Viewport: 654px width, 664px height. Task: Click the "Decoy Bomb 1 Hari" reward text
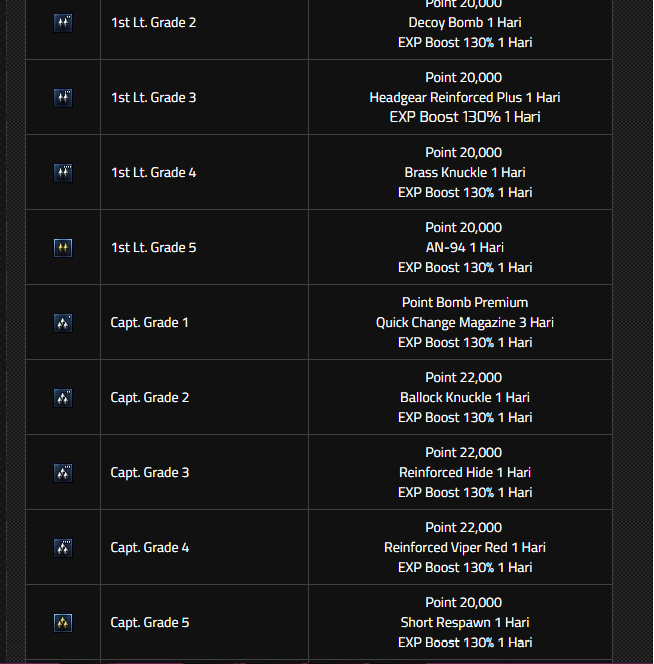pyautogui.click(x=464, y=22)
